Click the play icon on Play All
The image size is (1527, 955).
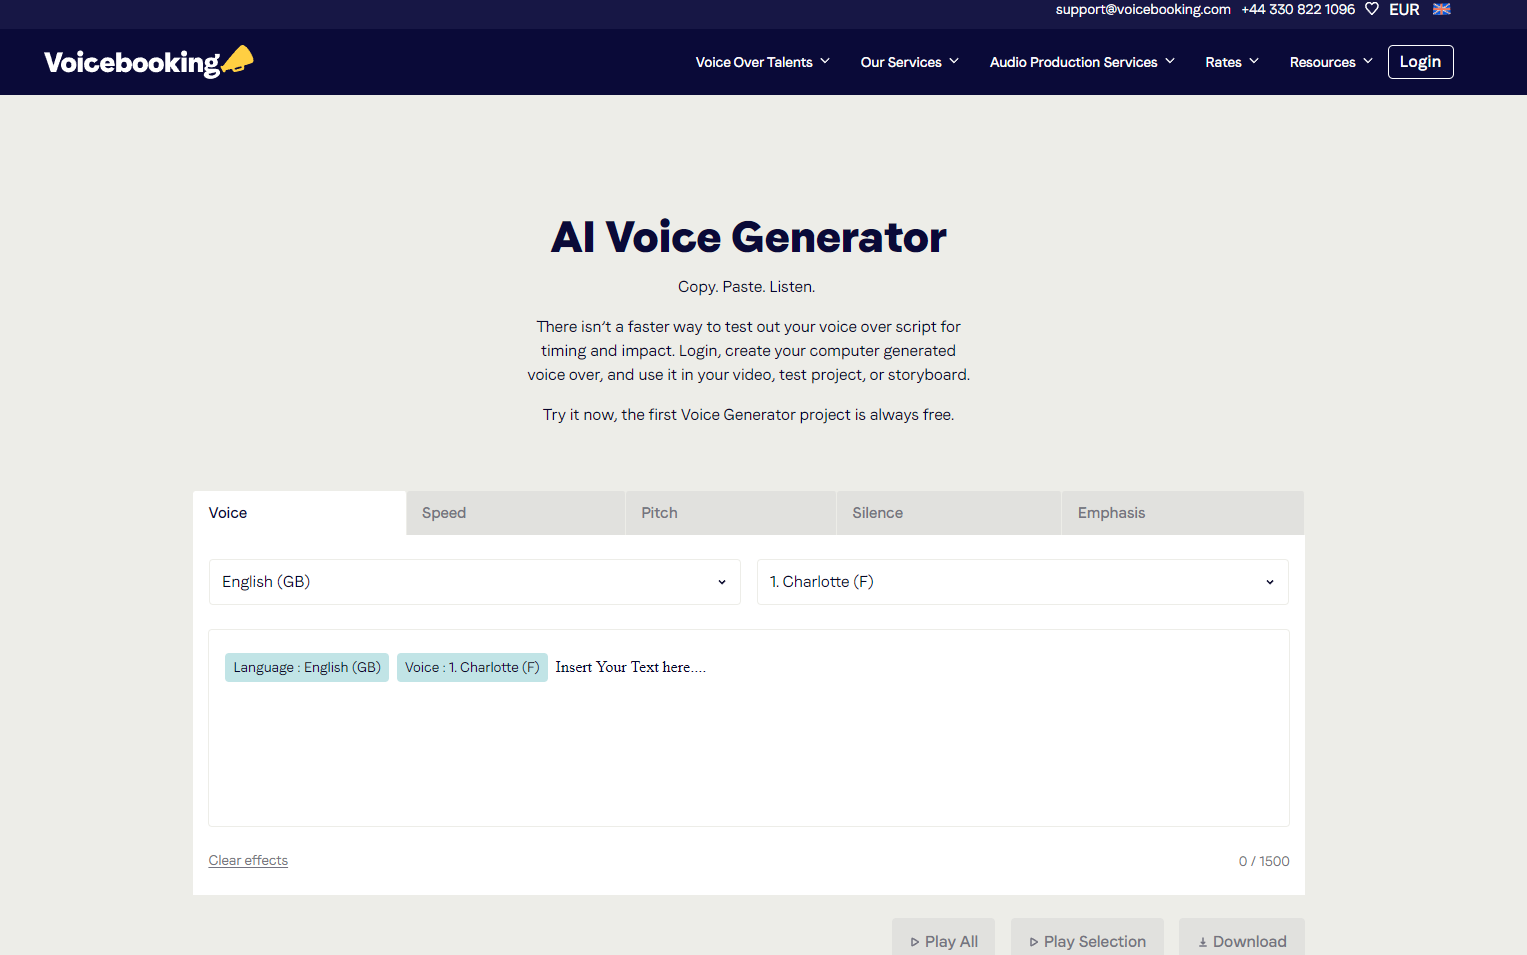pyautogui.click(x=915, y=941)
